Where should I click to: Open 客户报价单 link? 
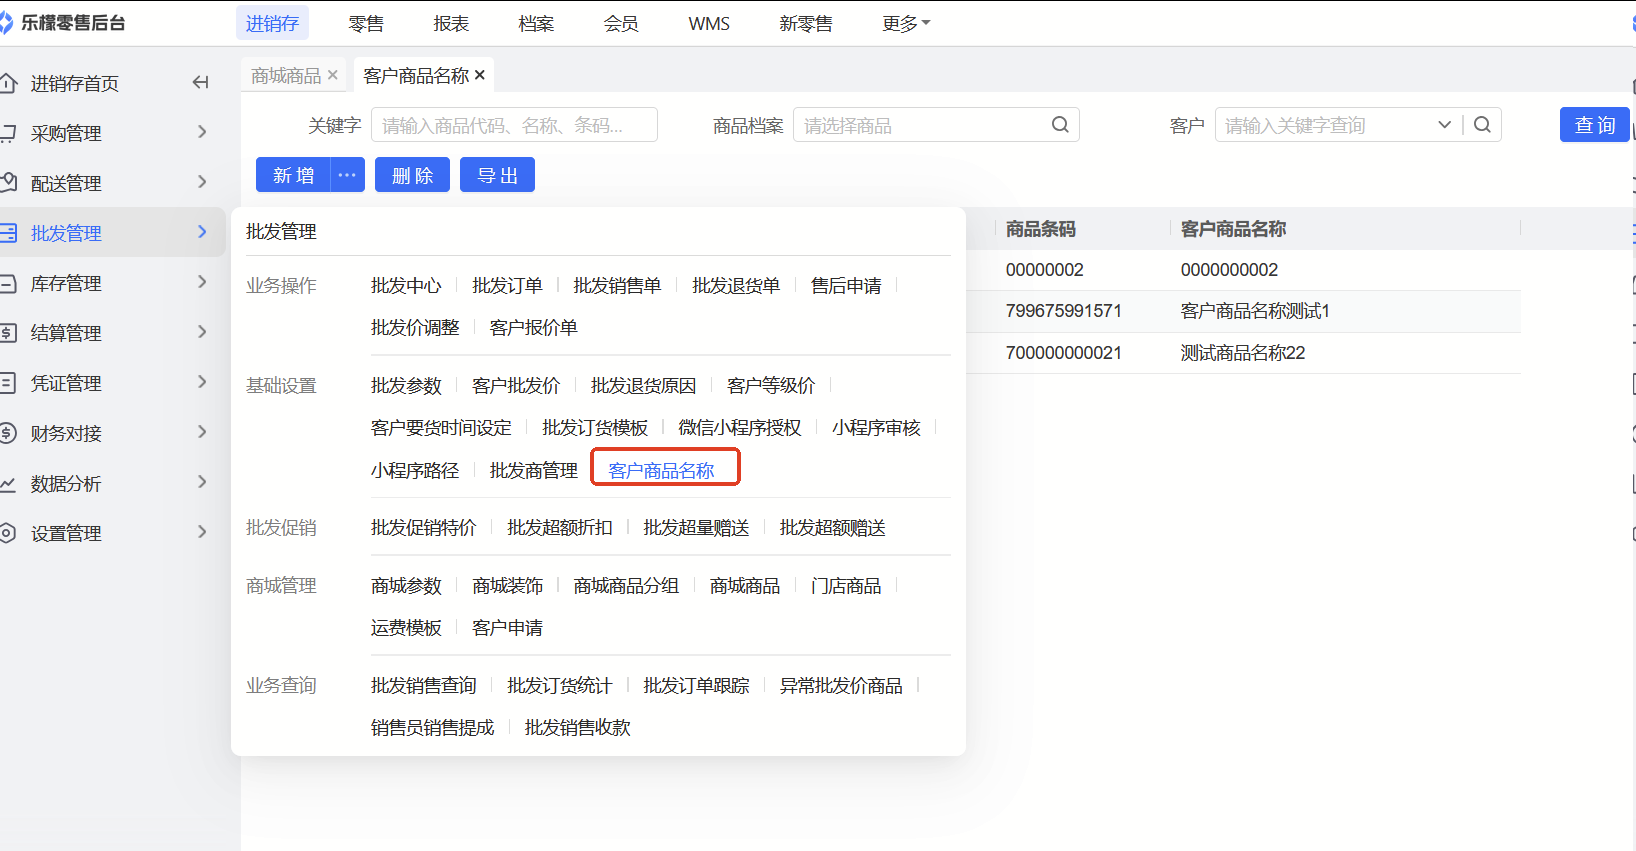pyautogui.click(x=534, y=328)
